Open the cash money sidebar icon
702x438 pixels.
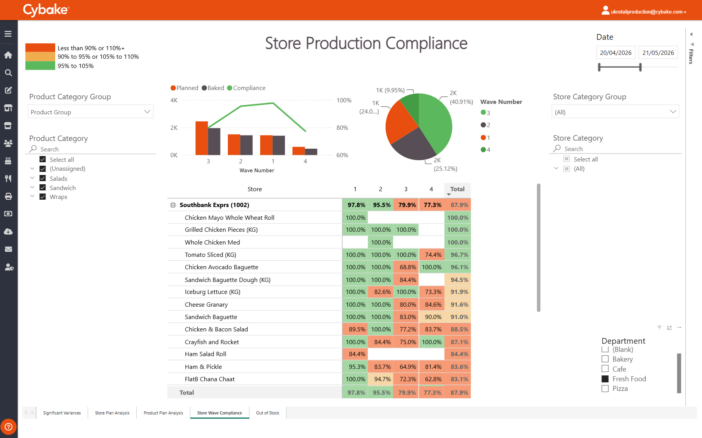coord(8,214)
